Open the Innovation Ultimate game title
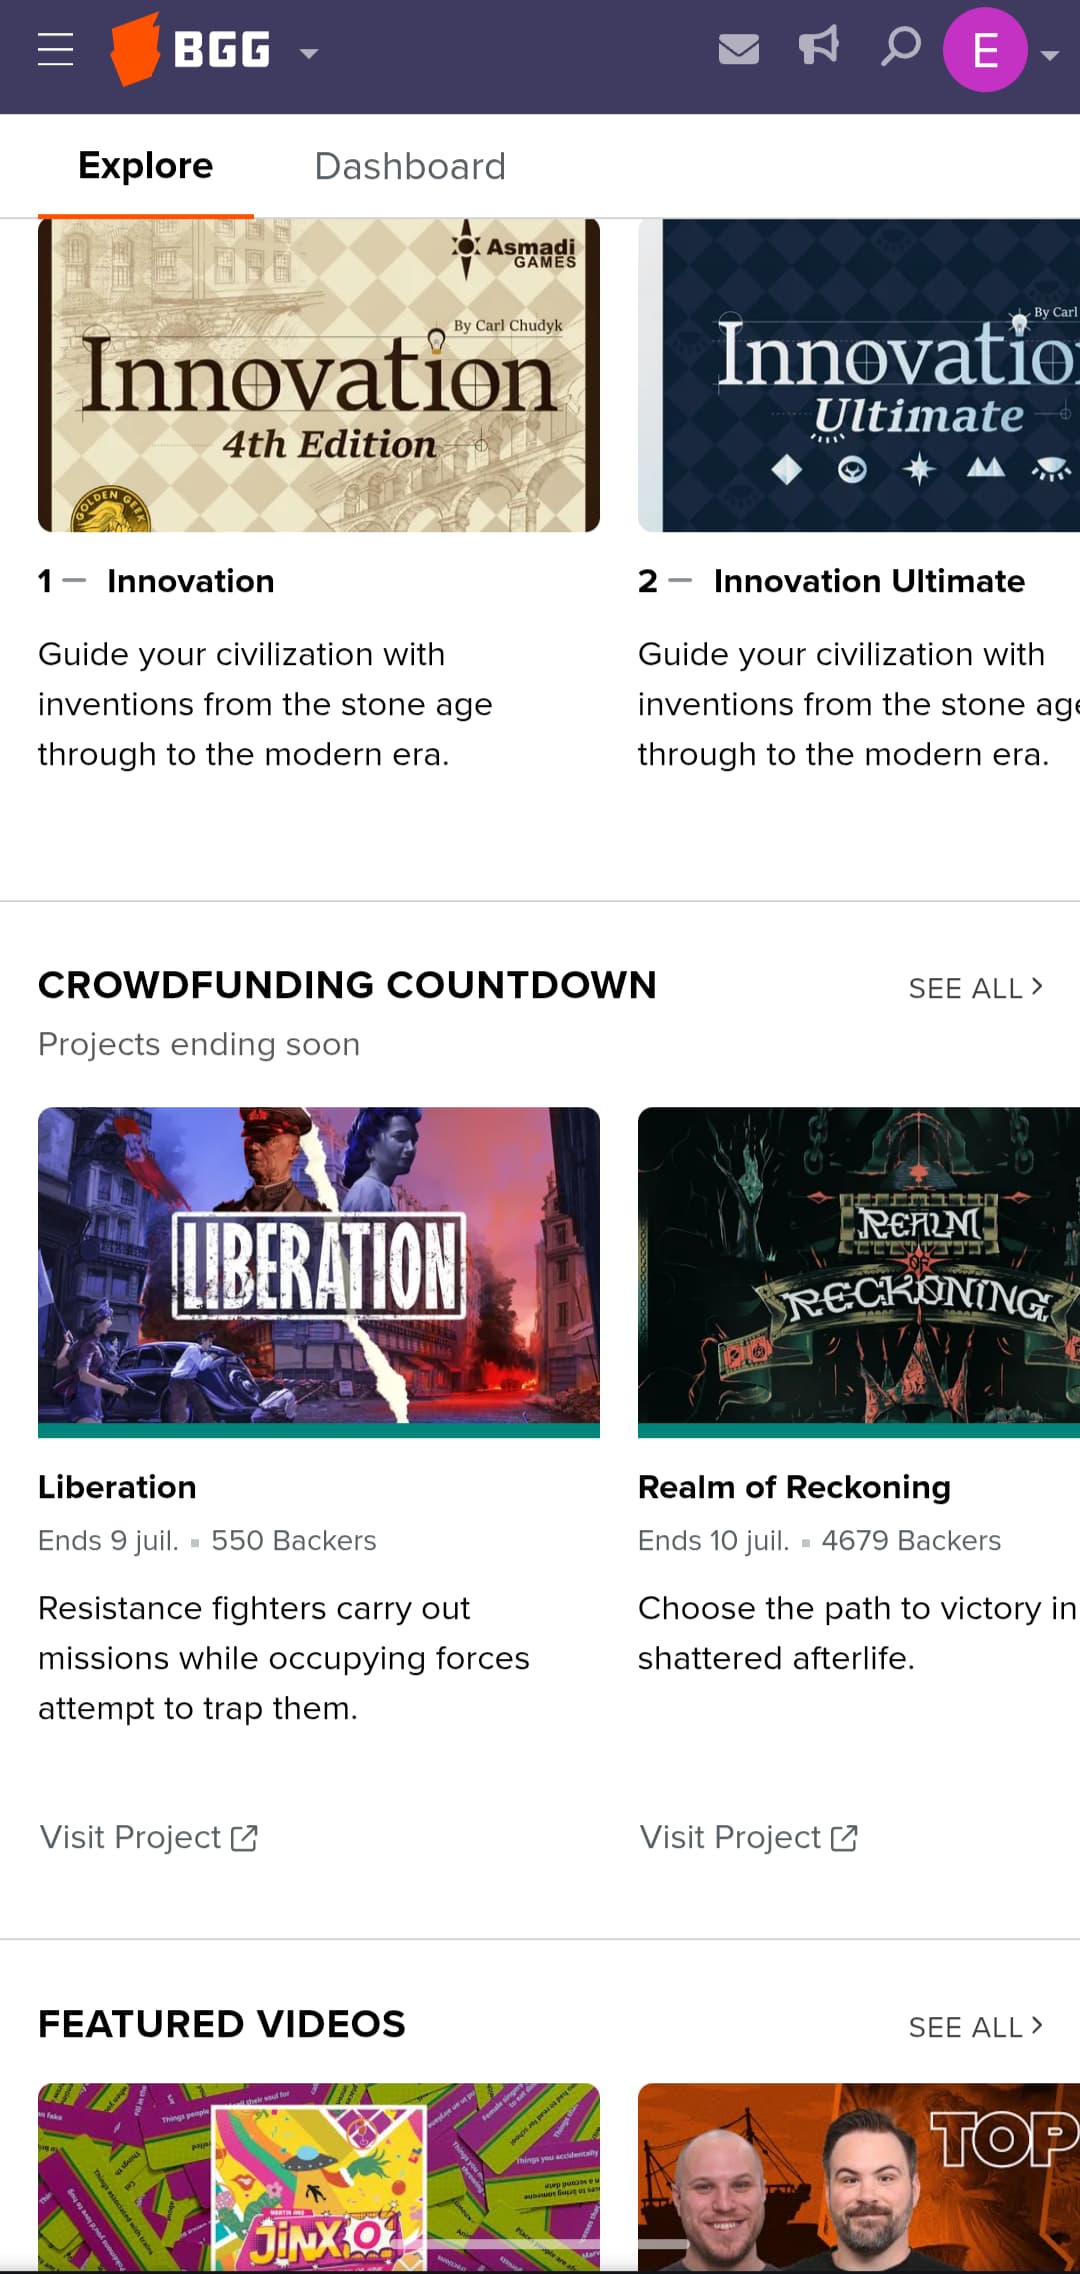The image size is (1080, 2274). (869, 581)
